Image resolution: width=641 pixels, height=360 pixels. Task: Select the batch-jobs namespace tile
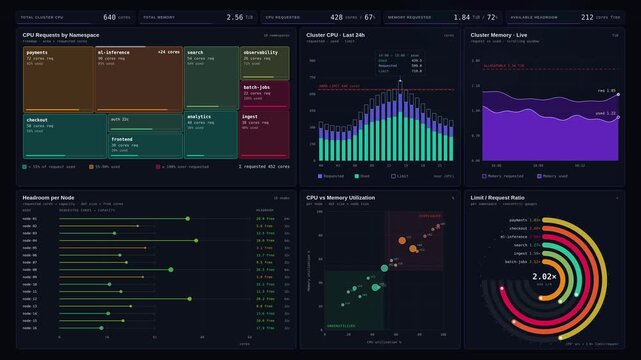point(264,95)
